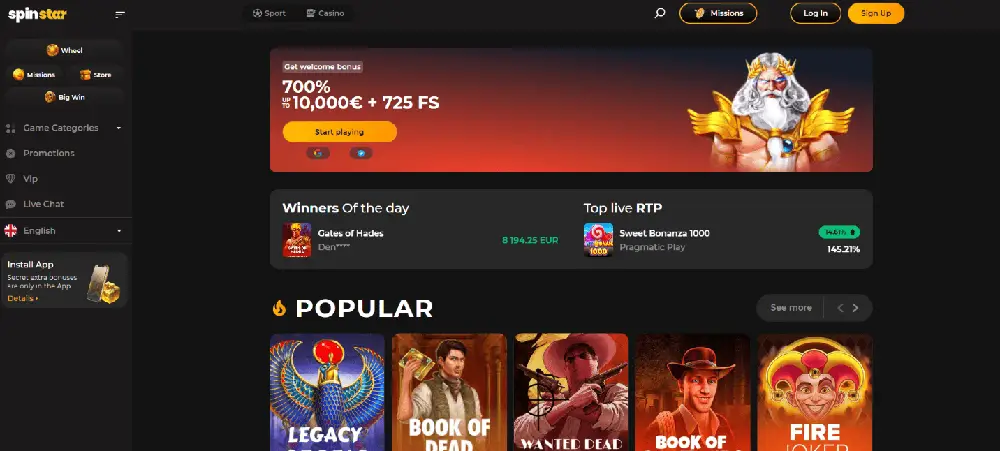The height and width of the screenshot is (451, 1000).
Task: Switch to the Sport tab
Action: (269, 13)
